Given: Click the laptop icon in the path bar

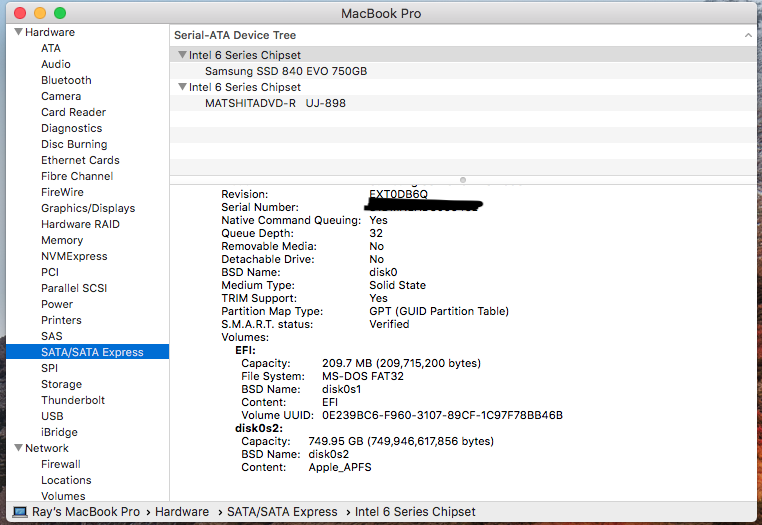Looking at the screenshot, I should tap(20, 512).
